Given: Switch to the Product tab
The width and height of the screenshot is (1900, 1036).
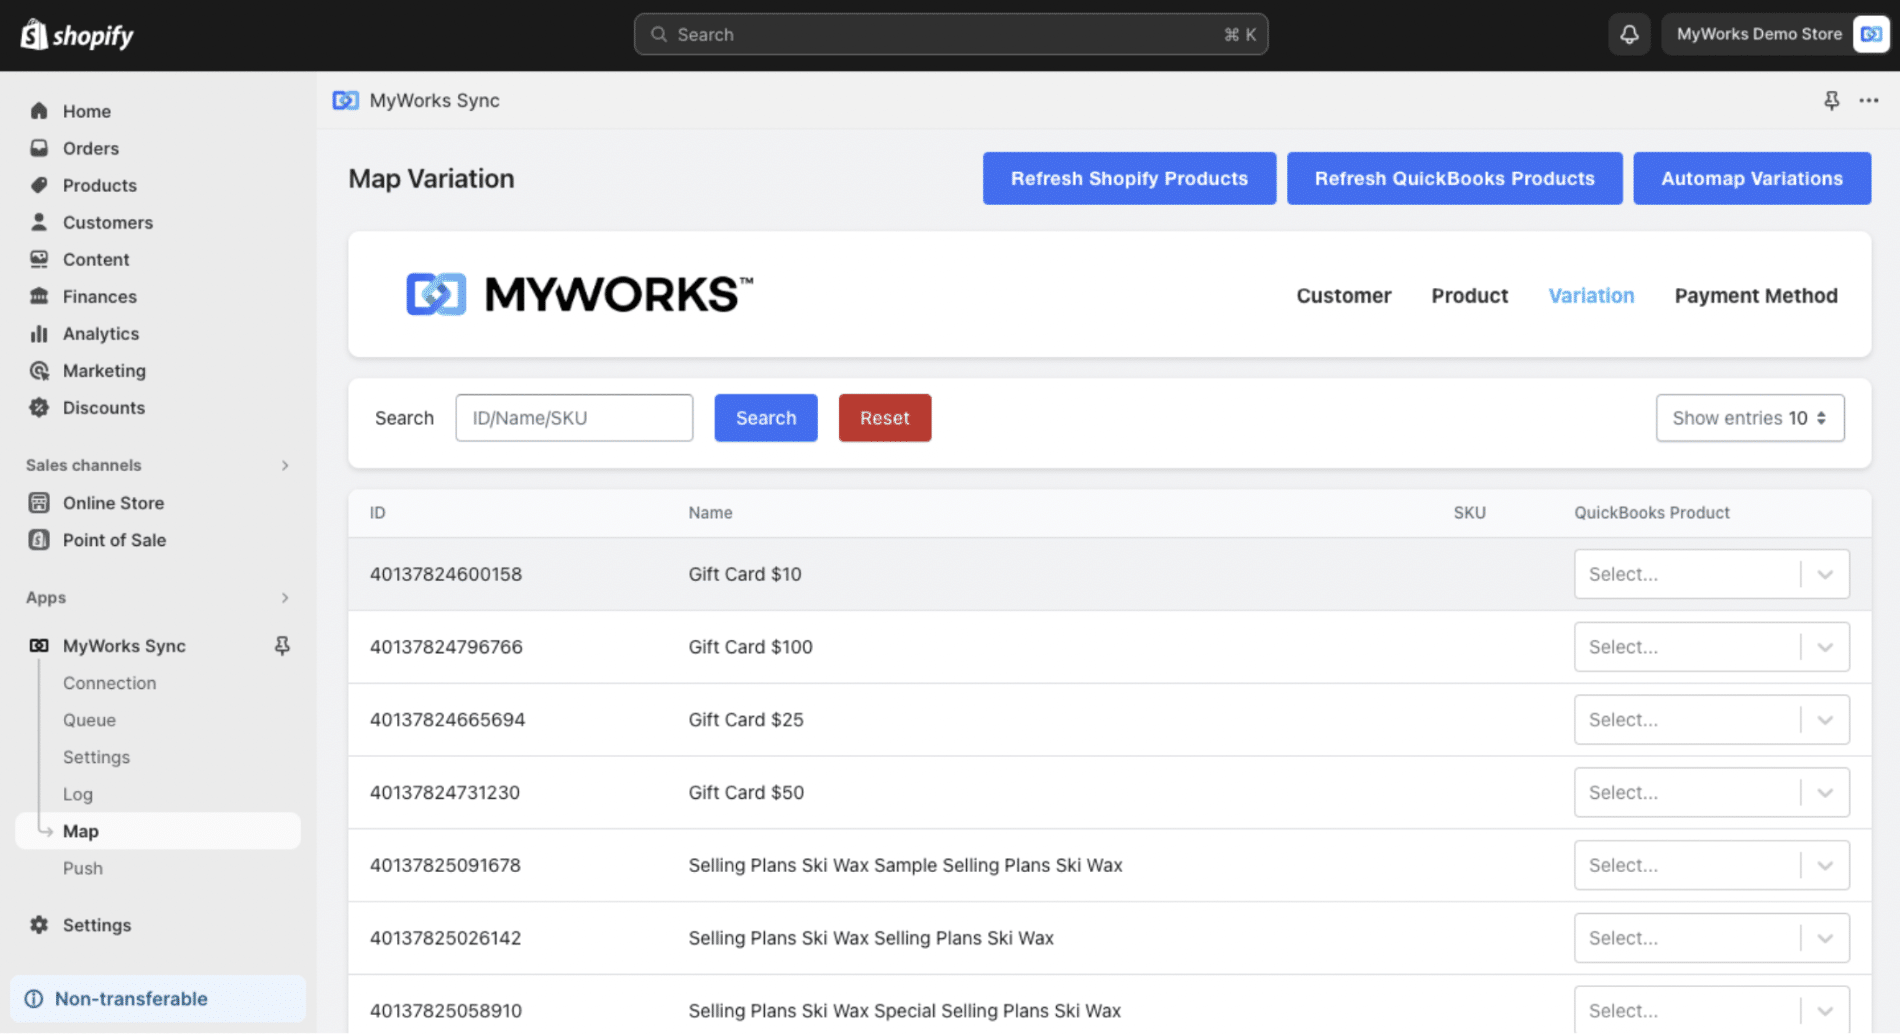Looking at the screenshot, I should point(1469,296).
